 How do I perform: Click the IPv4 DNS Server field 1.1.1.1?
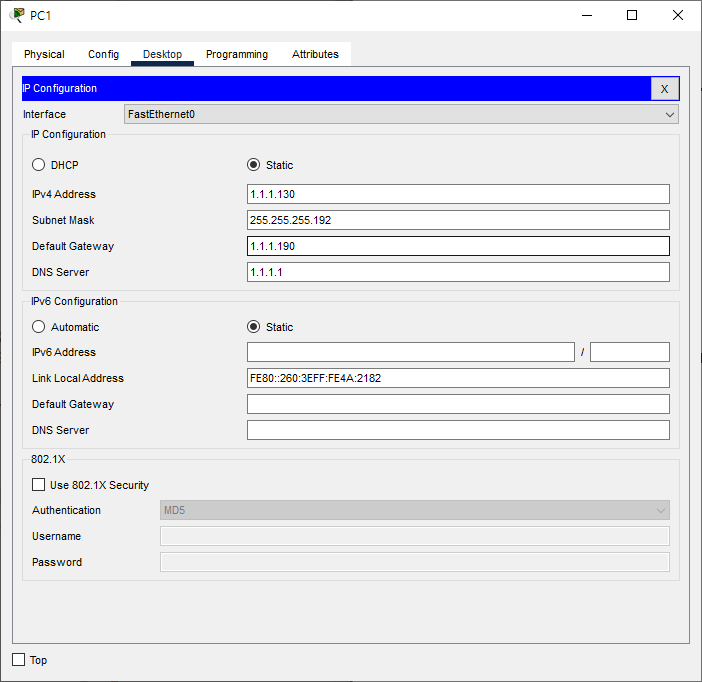(x=458, y=272)
